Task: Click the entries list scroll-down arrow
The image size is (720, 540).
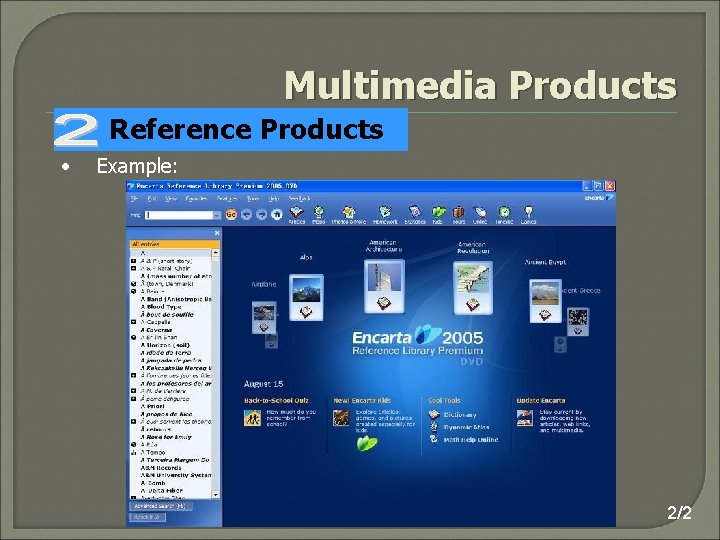Action: click(215, 495)
